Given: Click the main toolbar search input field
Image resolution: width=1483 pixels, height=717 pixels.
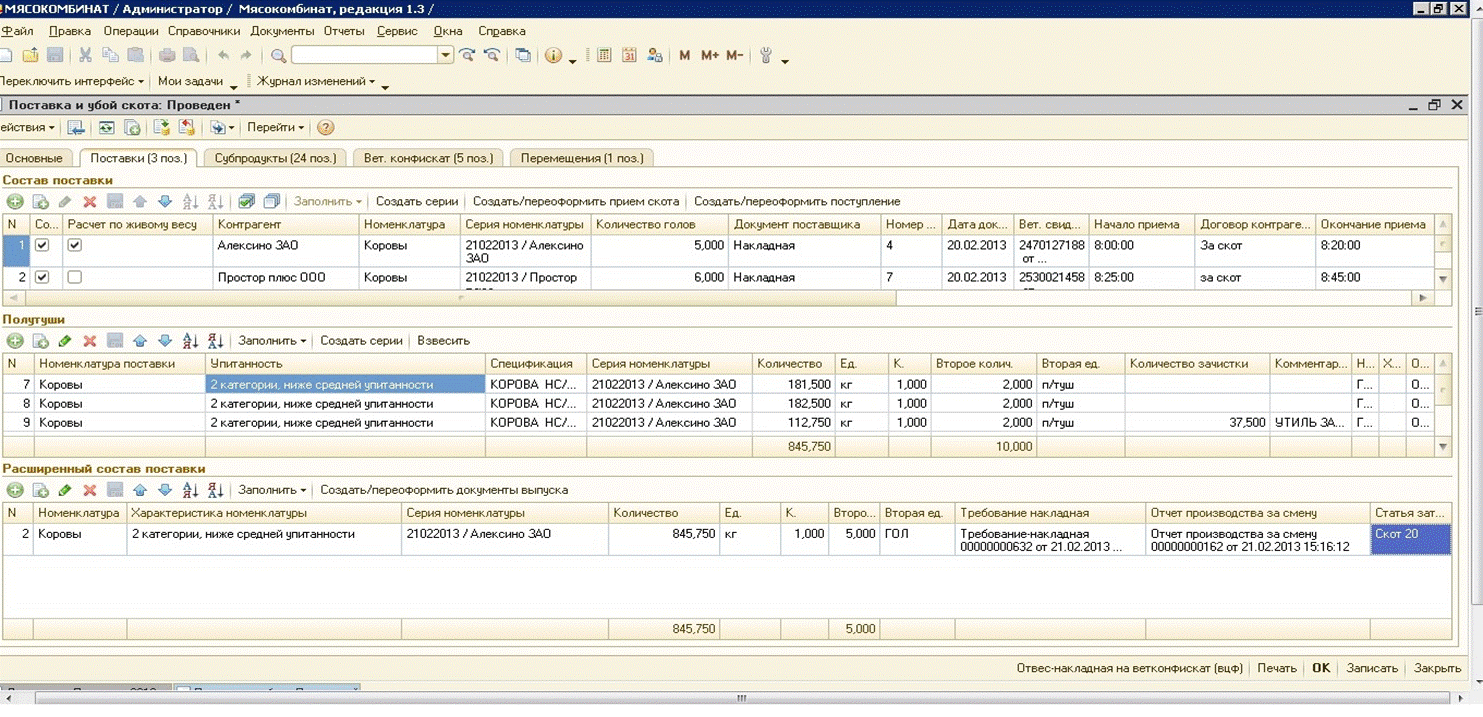Looking at the screenshot, I should coord(365,56).
